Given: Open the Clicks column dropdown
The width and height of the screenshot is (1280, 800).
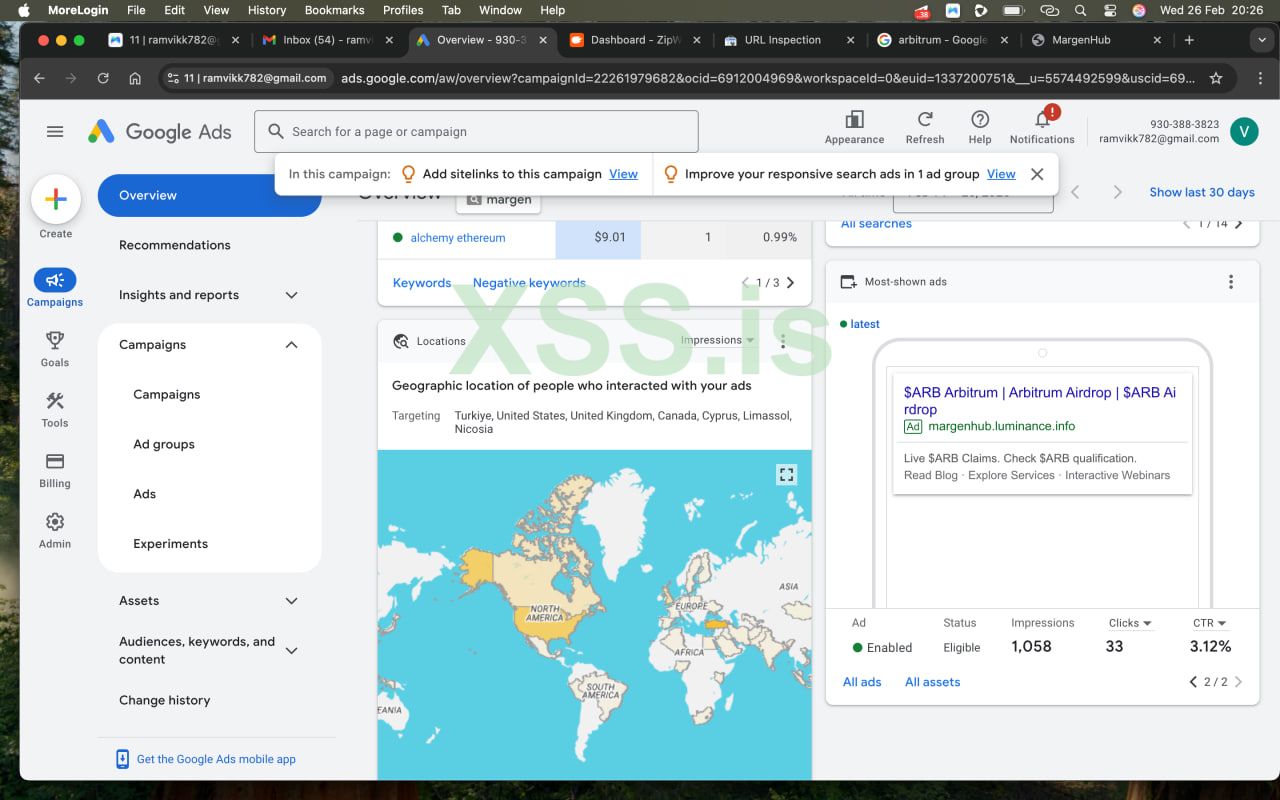Looking at the screenshot, I should pyautogui.click(x=1130, y=623).
